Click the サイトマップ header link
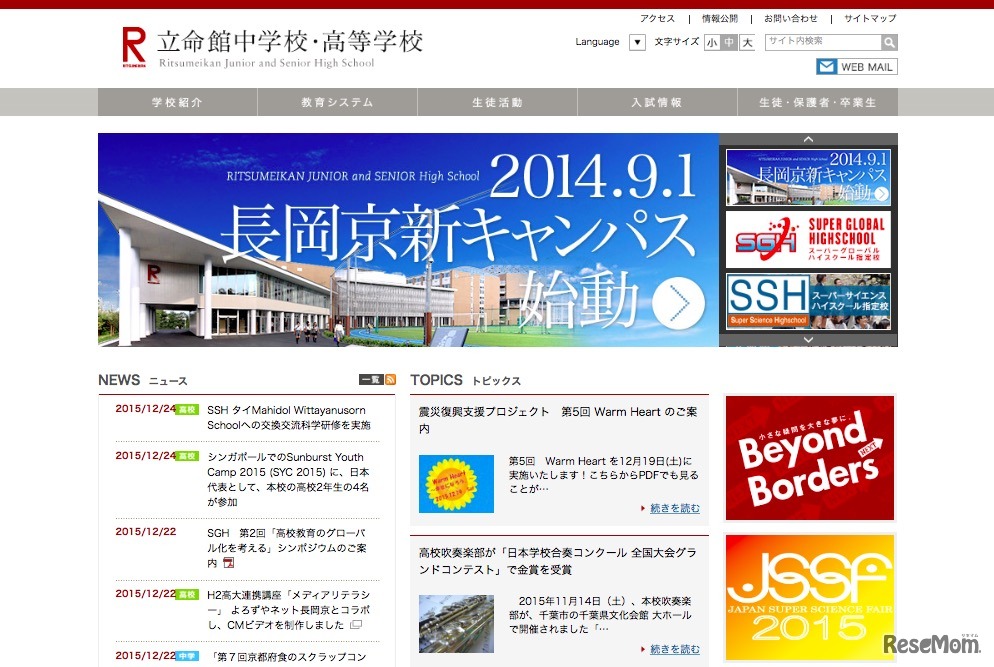The image size is (994, 667). [x=870, y=18]
